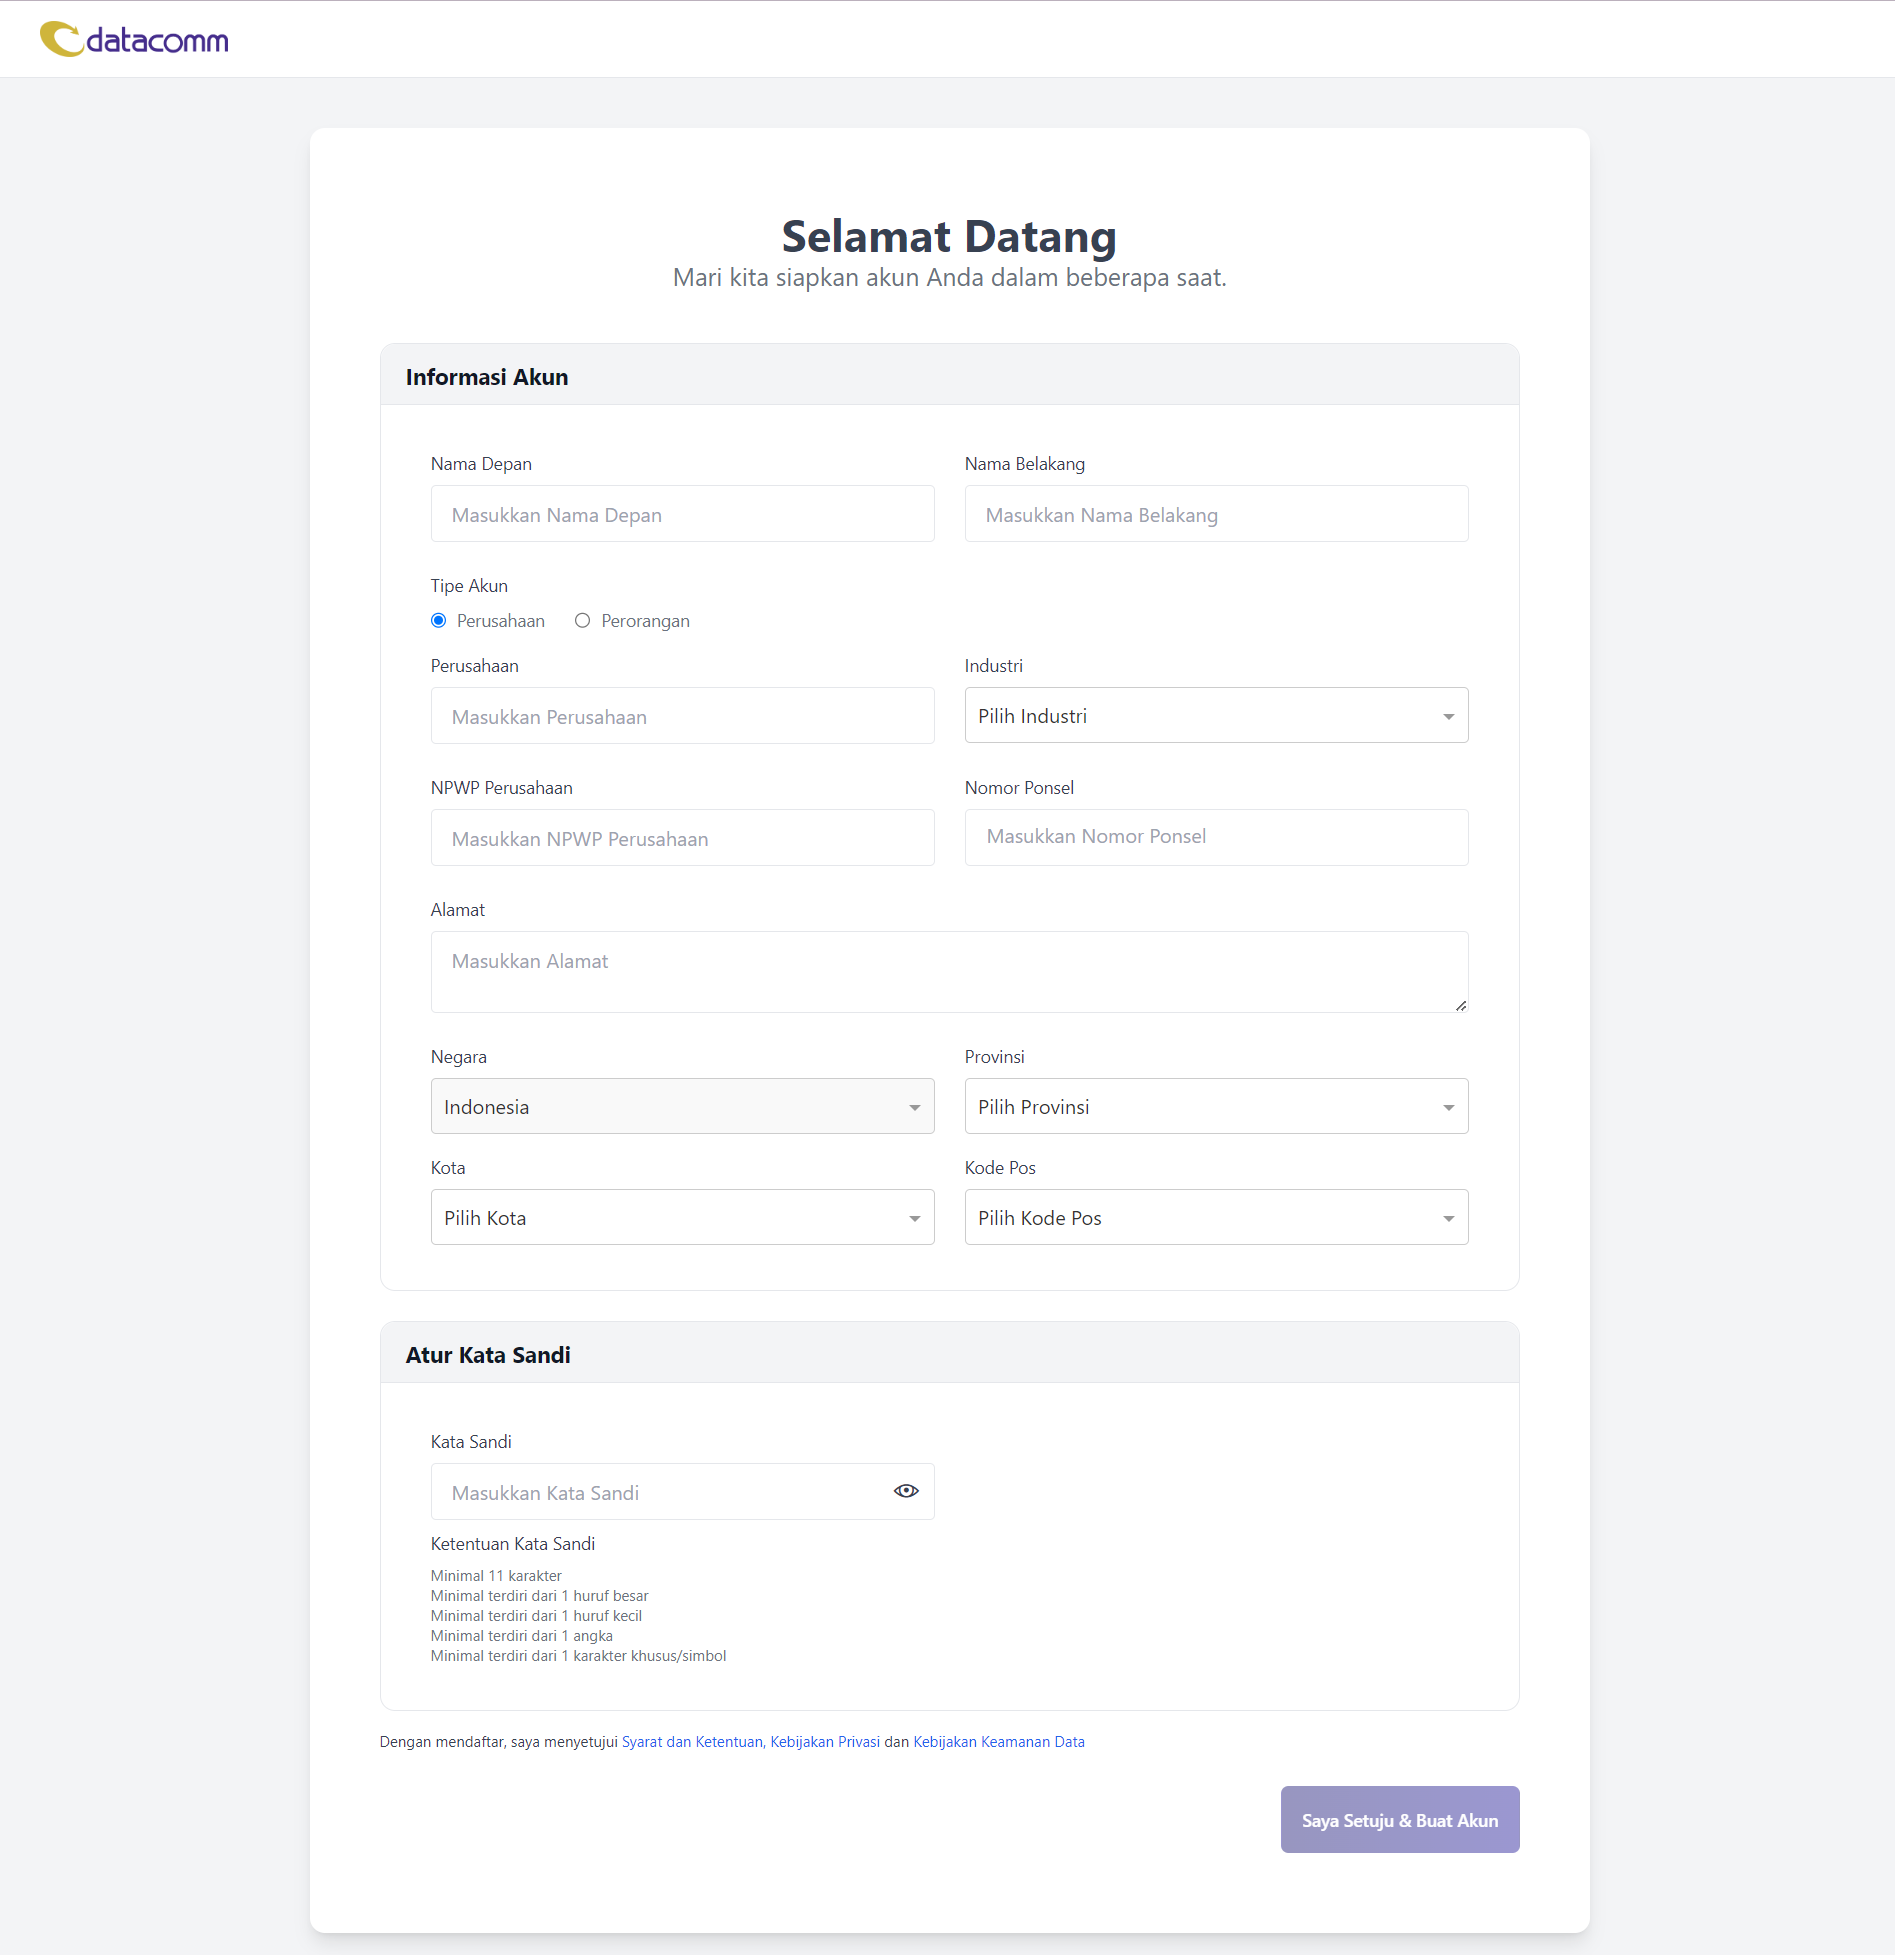1895x1955 pixels.
Task: Open the Pilih Kode Pos dropdown
Action: (x=1216, y=1218)
